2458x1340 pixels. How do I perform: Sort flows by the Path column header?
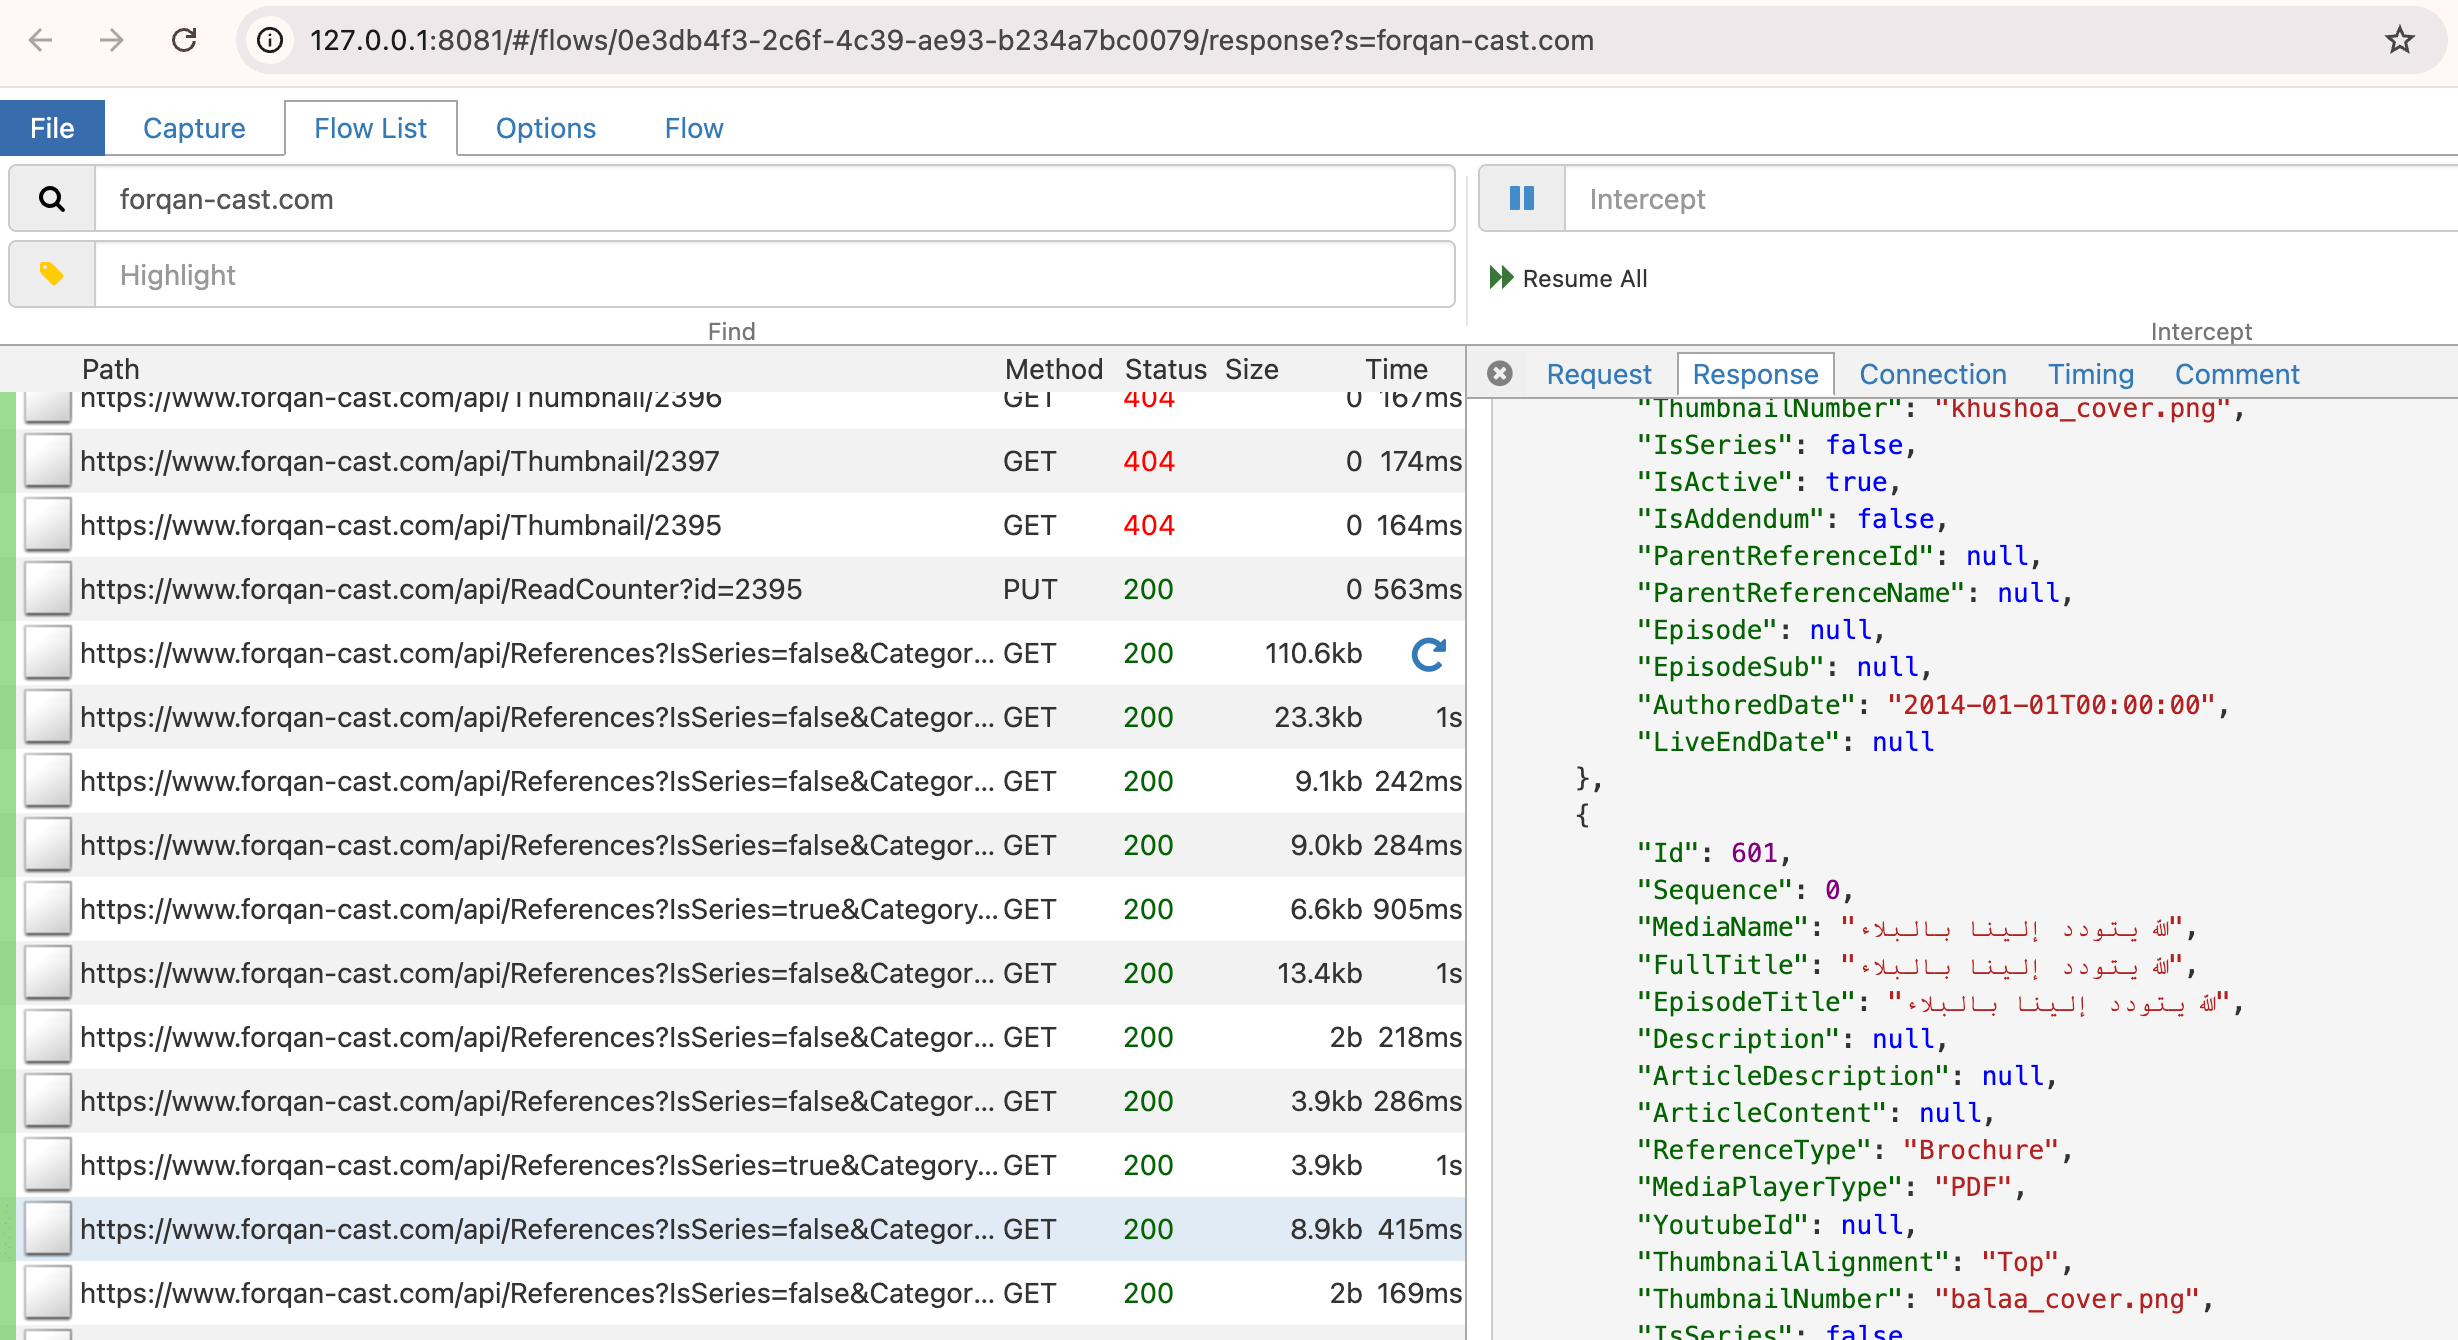point(110,369)
